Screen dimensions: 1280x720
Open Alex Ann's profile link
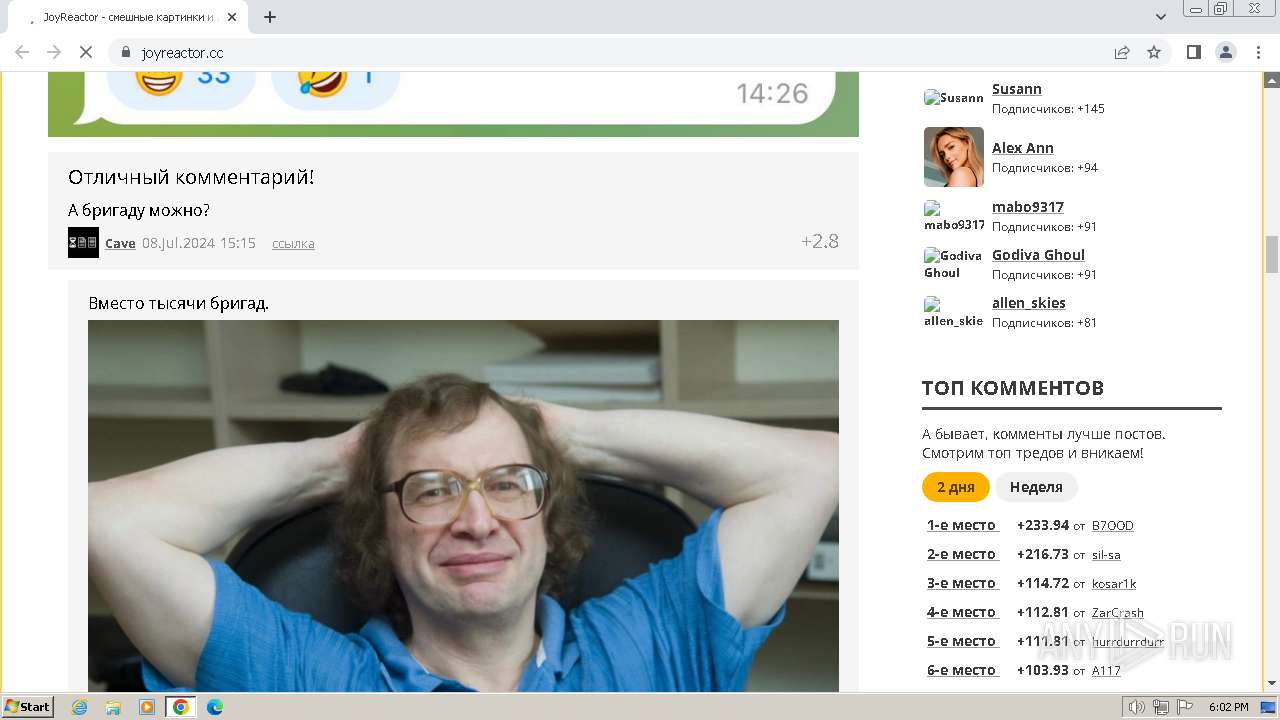[x=1022, y=148]
